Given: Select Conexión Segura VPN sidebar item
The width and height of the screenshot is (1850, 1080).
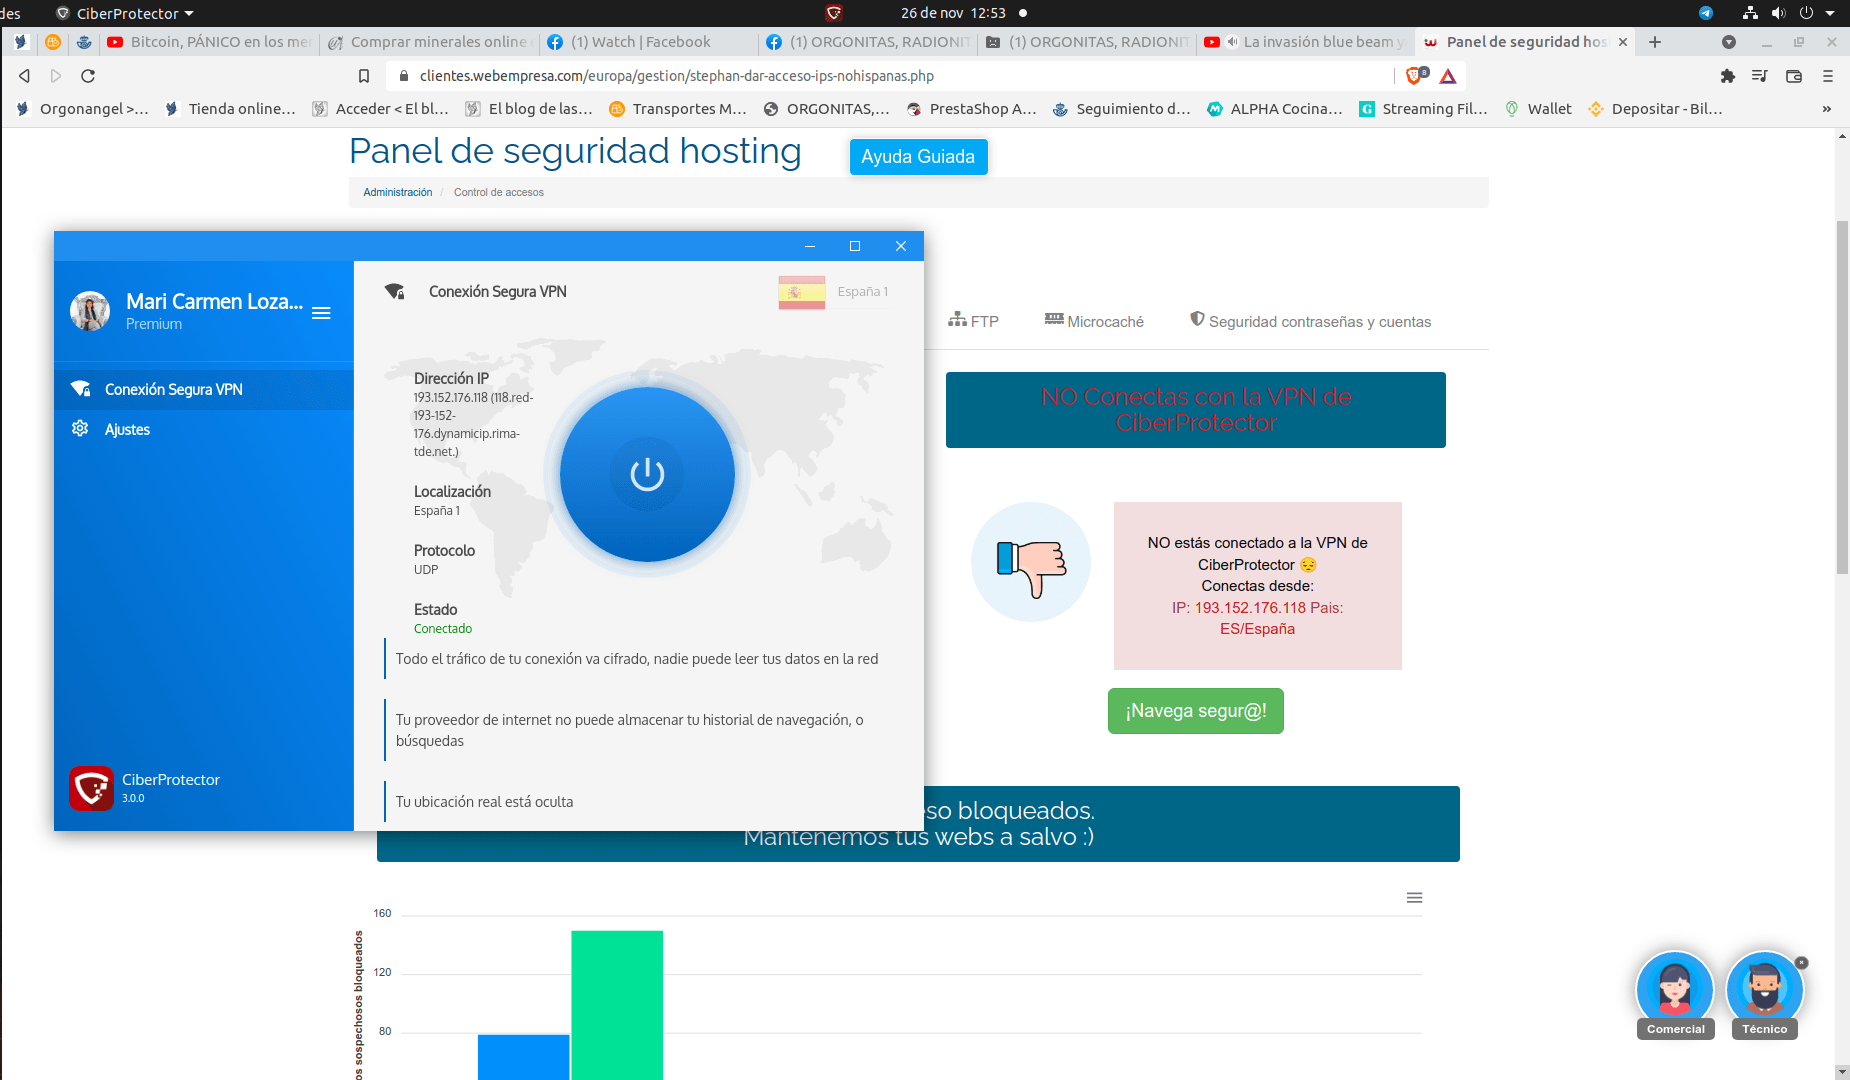Looking at the screenshot, I should tap(204, 389).
